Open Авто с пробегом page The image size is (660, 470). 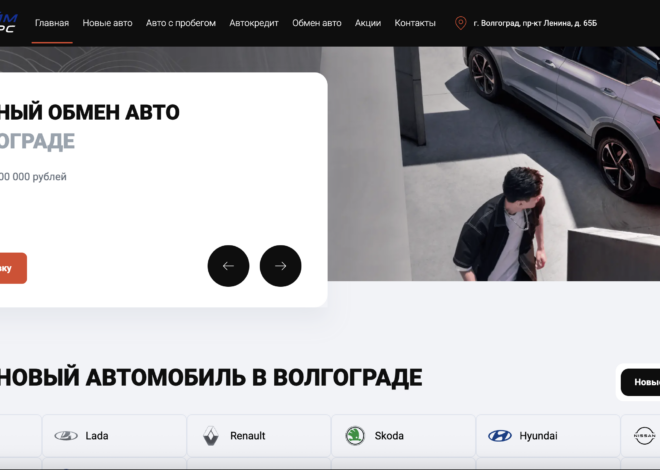pyautogui.click(x=181, y=23)
